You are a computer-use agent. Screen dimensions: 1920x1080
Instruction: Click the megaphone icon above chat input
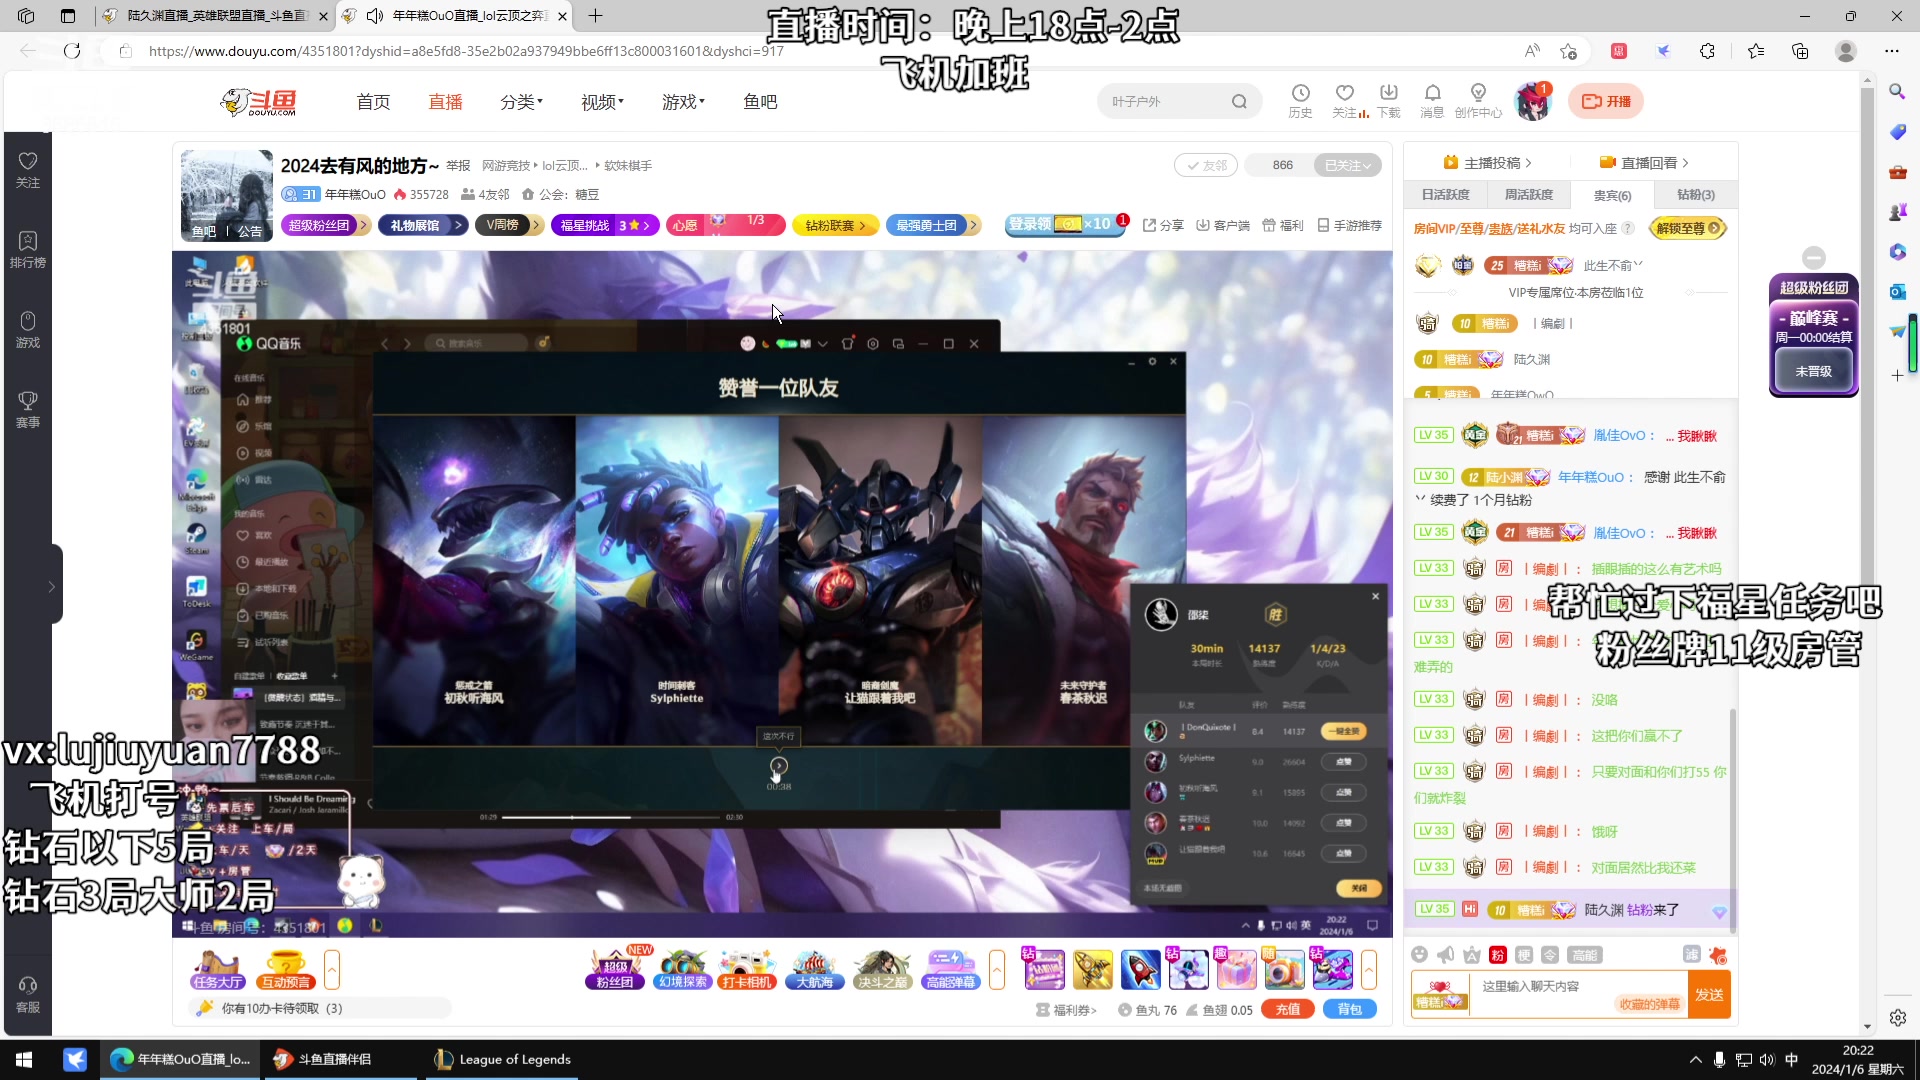click(x=1445, y=955)
